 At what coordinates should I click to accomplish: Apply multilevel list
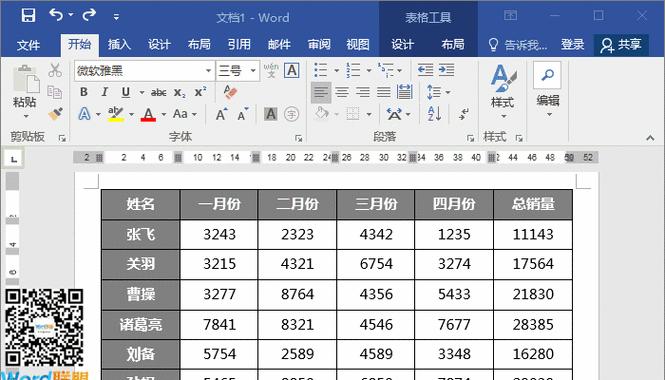pos(386,70)
